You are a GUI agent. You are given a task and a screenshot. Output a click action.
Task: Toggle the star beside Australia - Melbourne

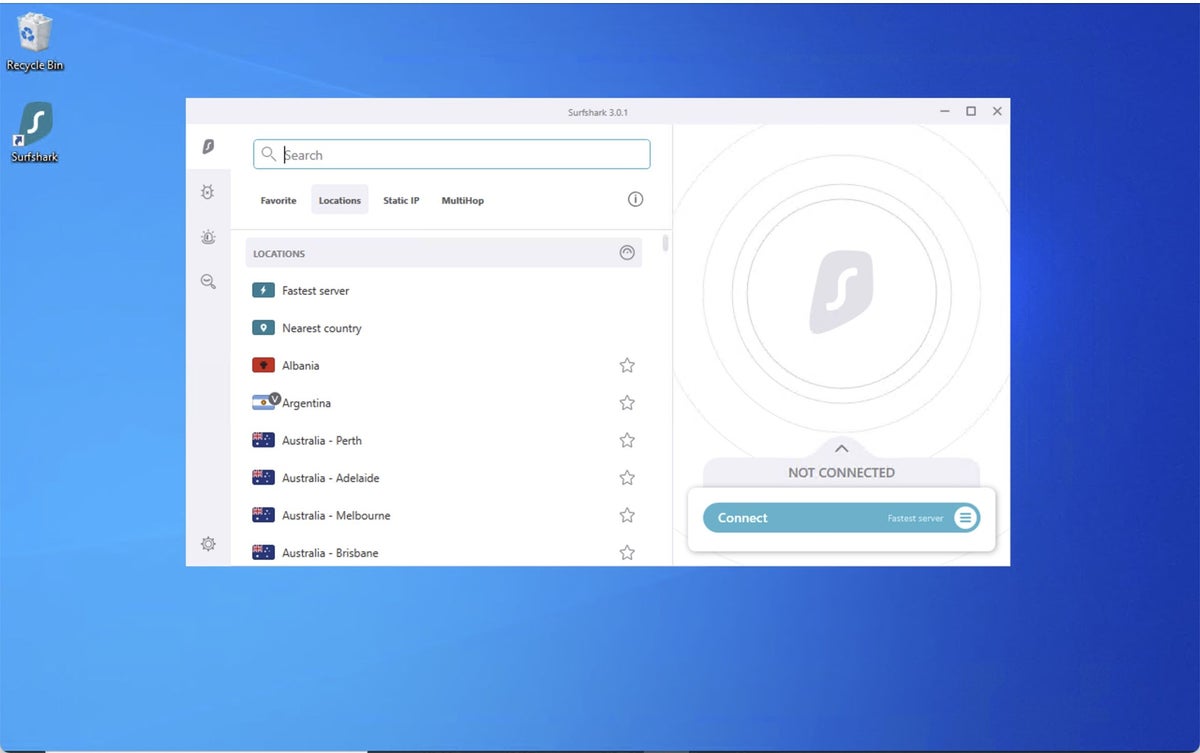[627, 515]
